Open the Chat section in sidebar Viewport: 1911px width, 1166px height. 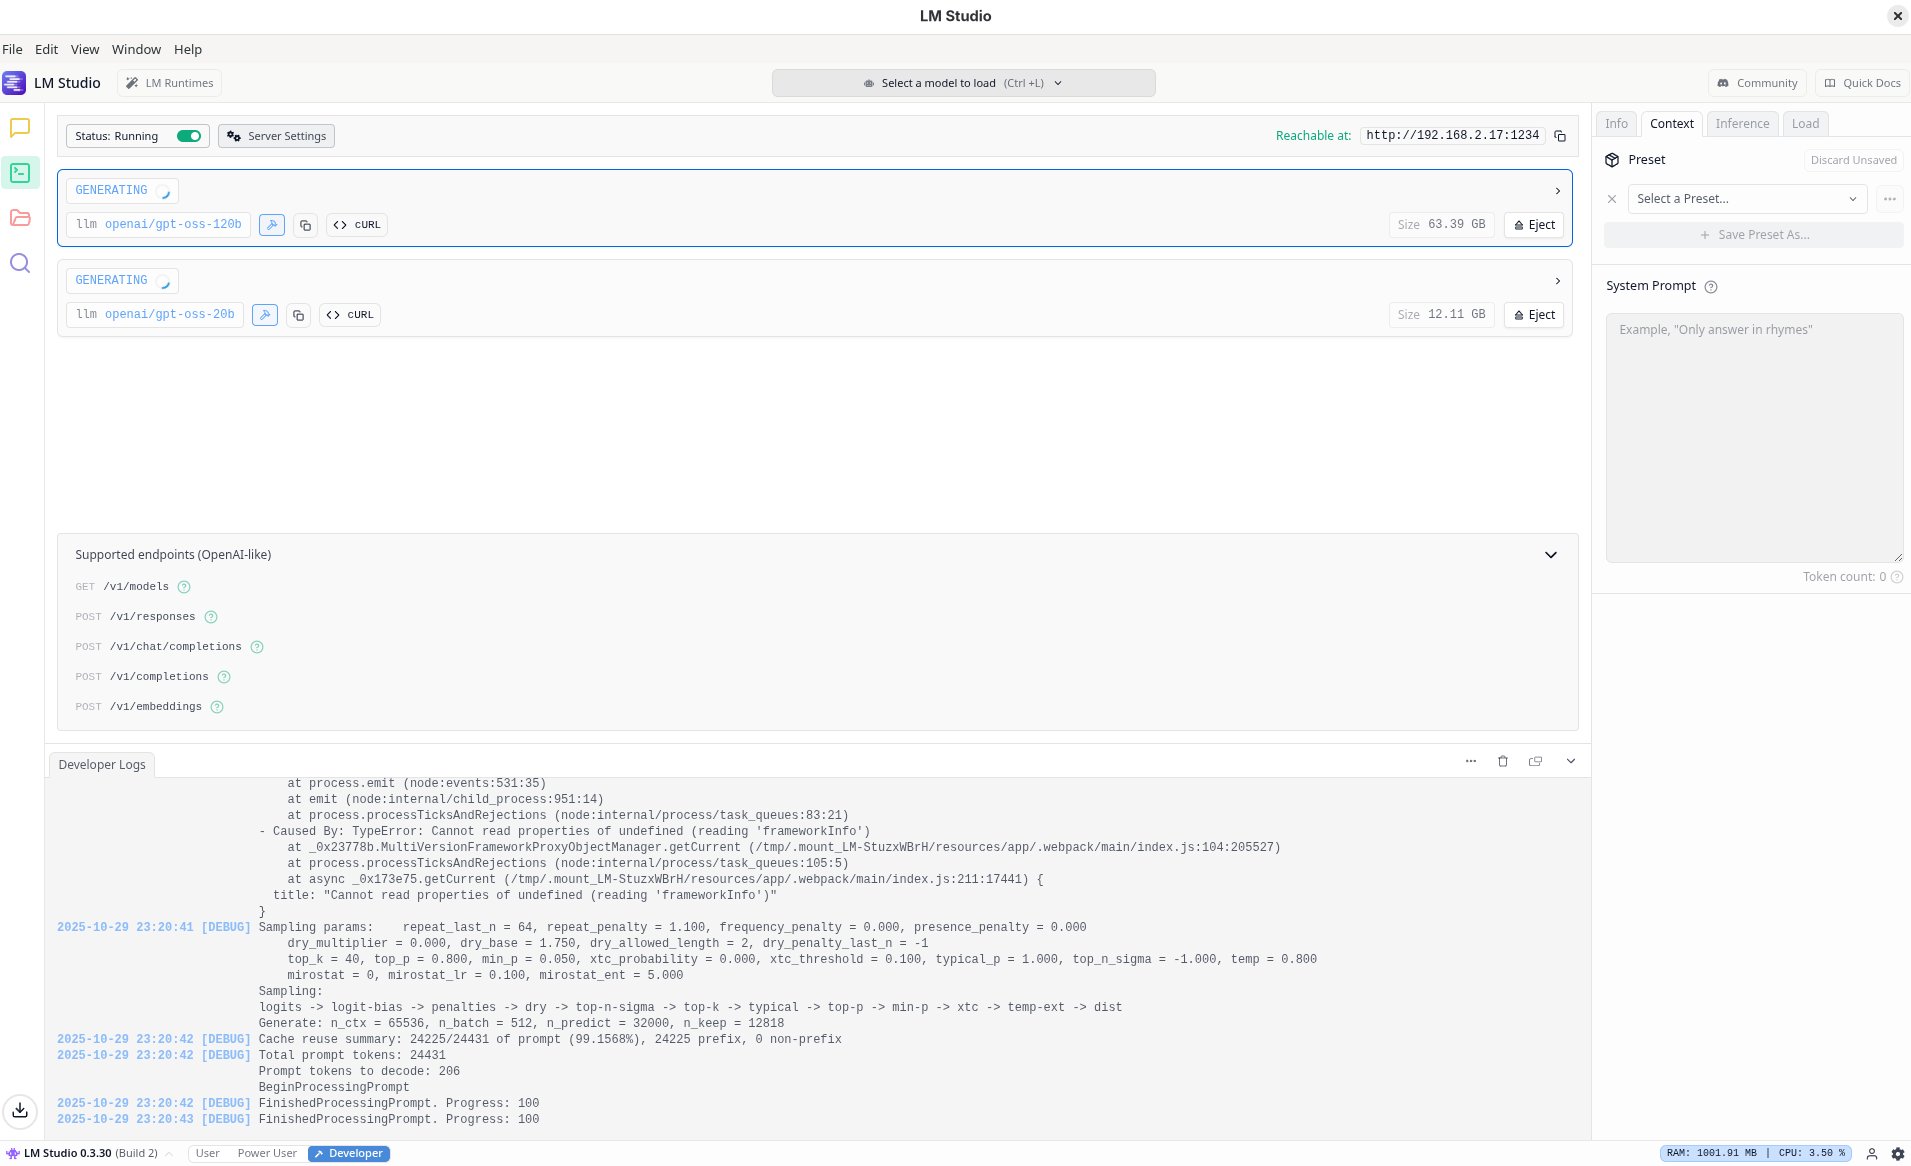(x=20, y=128)
